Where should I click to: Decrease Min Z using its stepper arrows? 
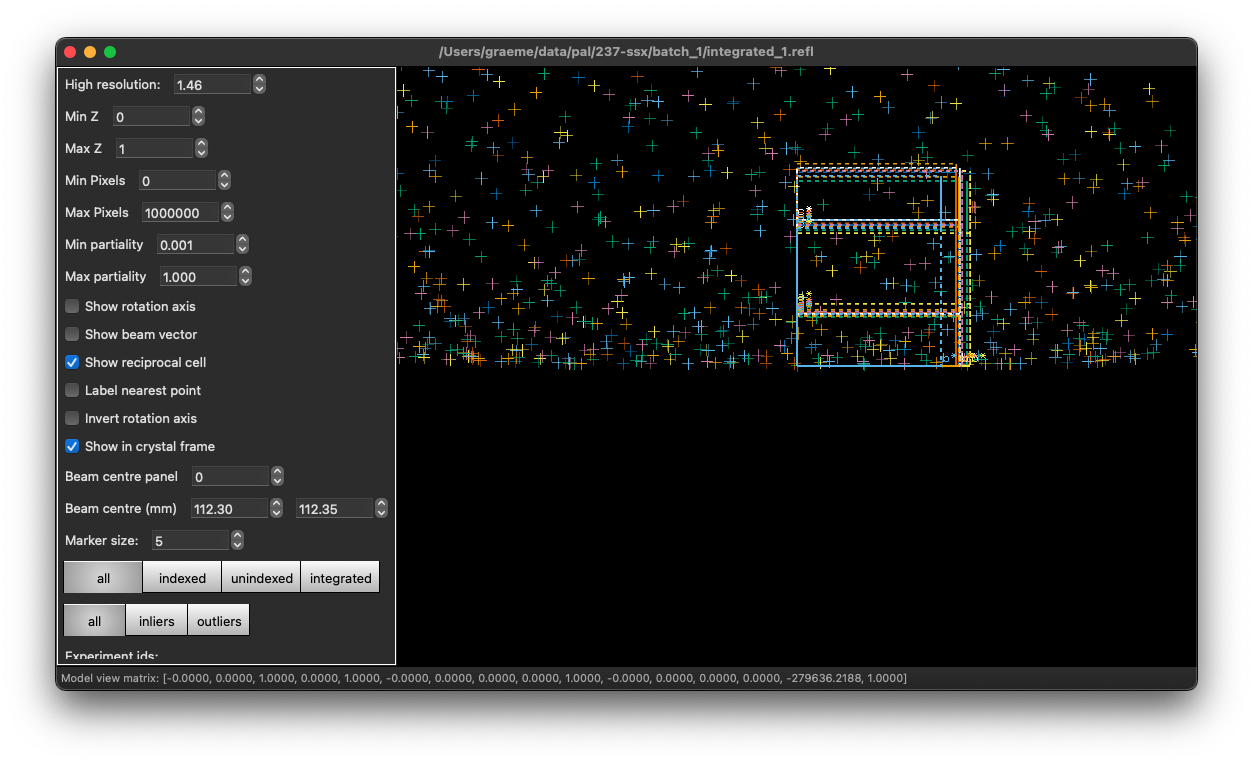[198, 120]
